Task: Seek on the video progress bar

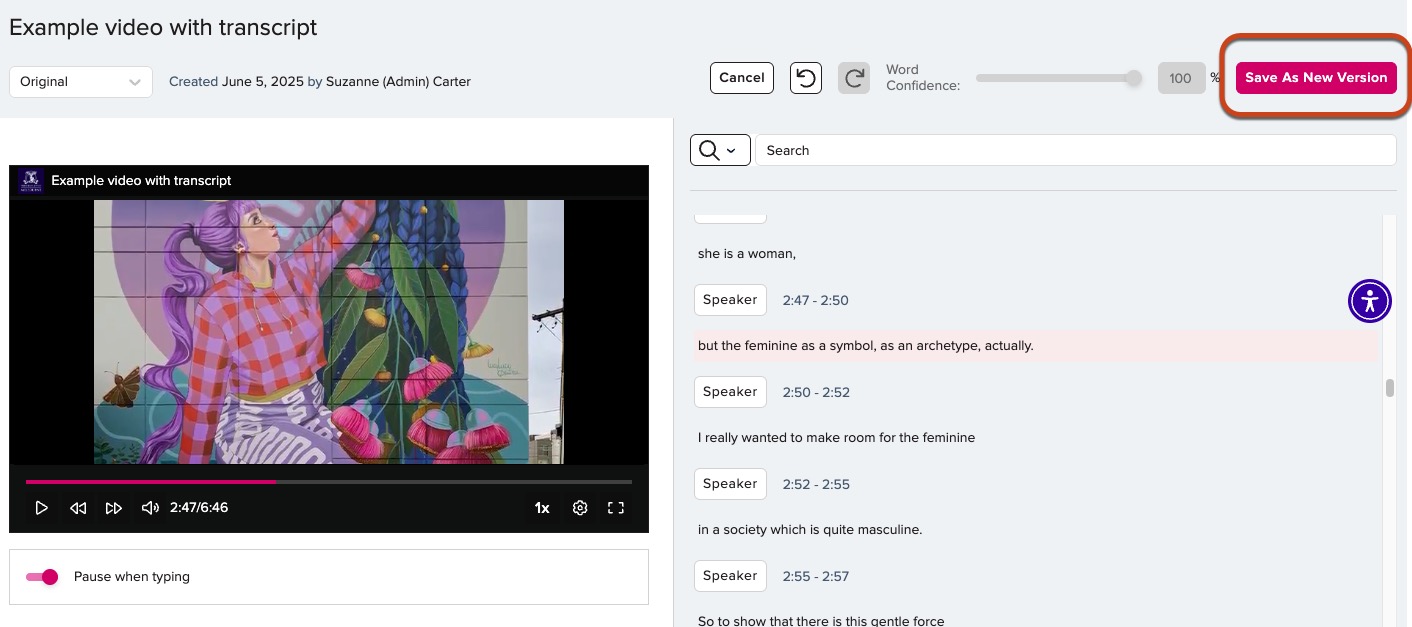Action: pyautogui.click(x=329, y=482)
